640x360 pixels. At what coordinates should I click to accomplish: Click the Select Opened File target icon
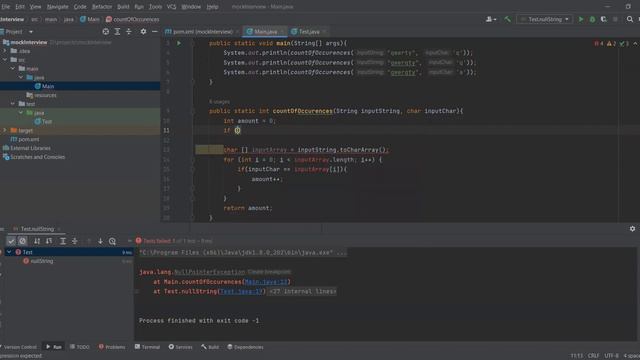click(x=106, y=31)
